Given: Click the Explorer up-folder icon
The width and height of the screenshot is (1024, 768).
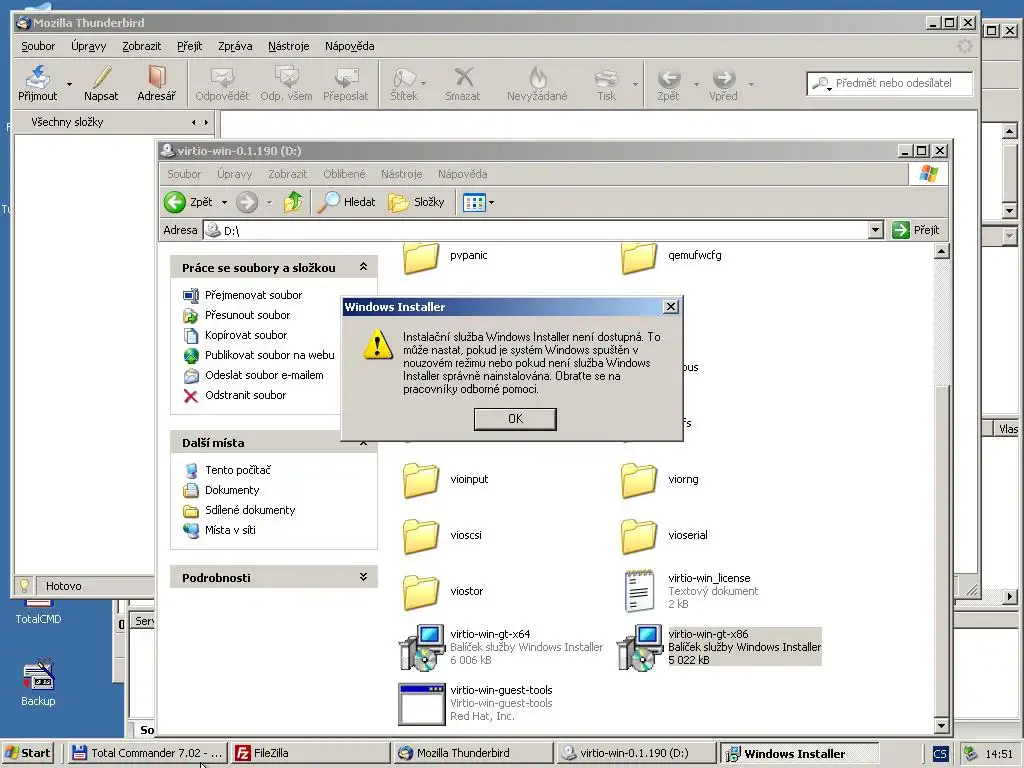Looking at the screenshot, I should [x=293, y=202].
